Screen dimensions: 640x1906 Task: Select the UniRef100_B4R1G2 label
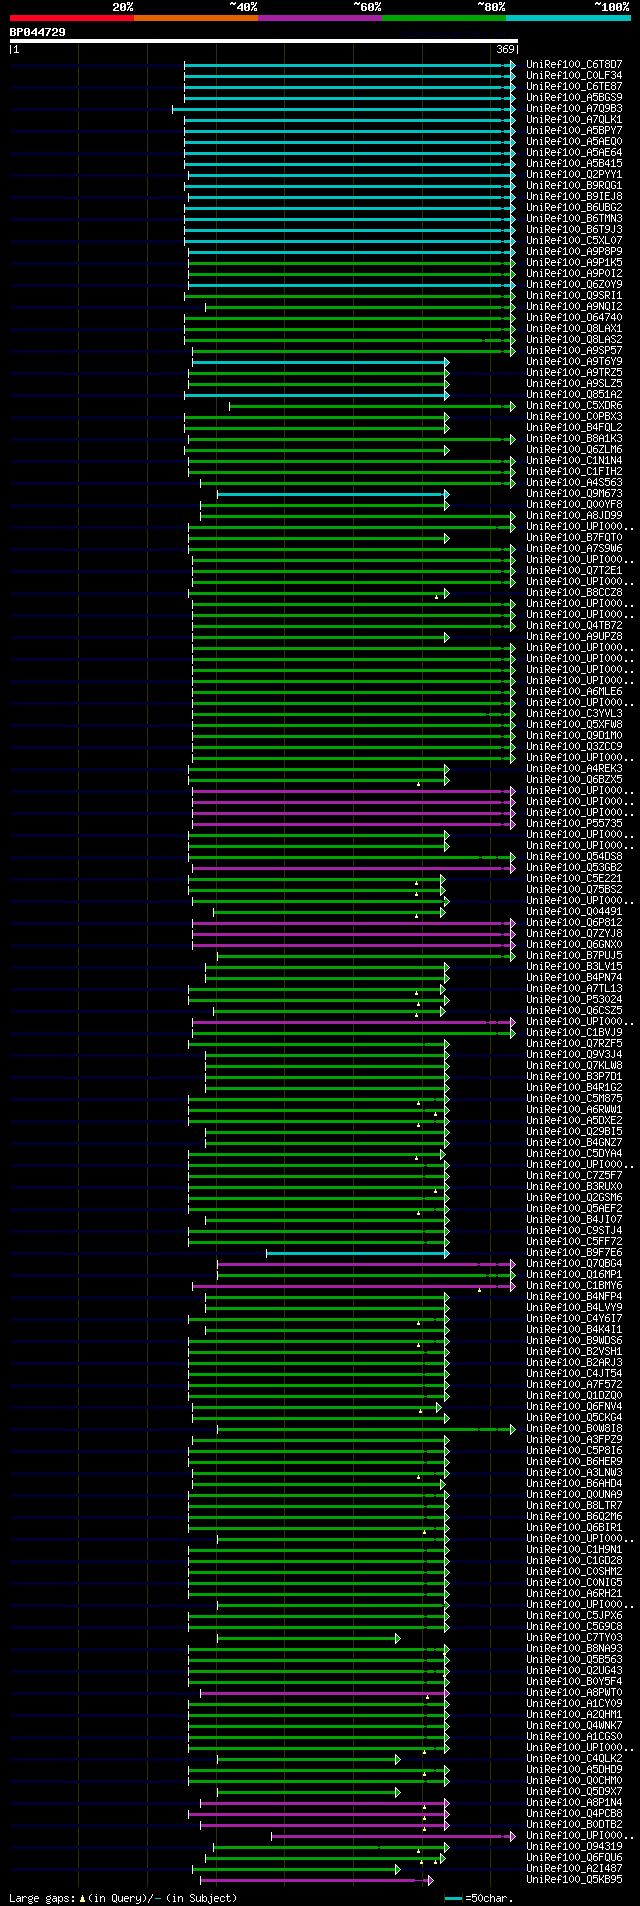tap(574, 1087)
